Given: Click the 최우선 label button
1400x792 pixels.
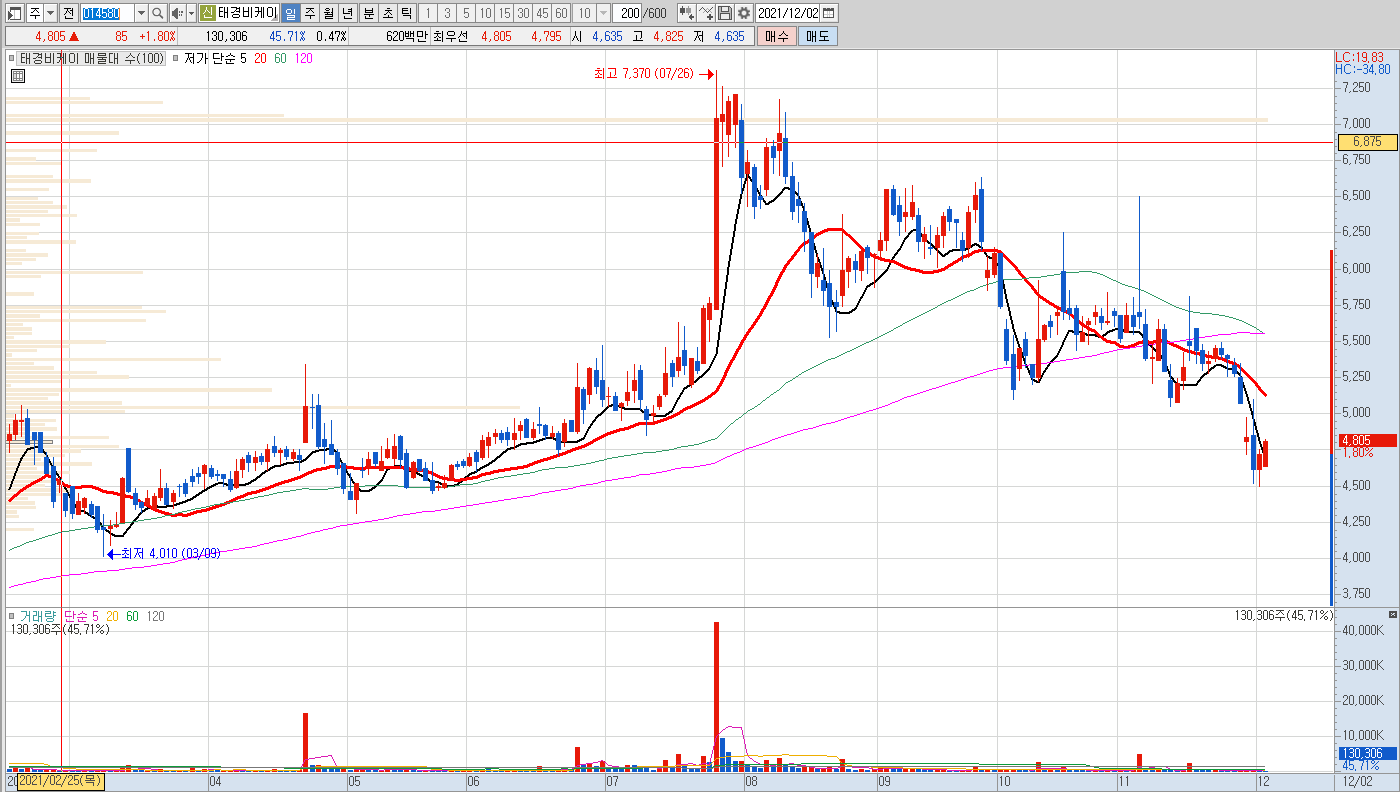Looking at the screenshot, I should pos(450,36).
